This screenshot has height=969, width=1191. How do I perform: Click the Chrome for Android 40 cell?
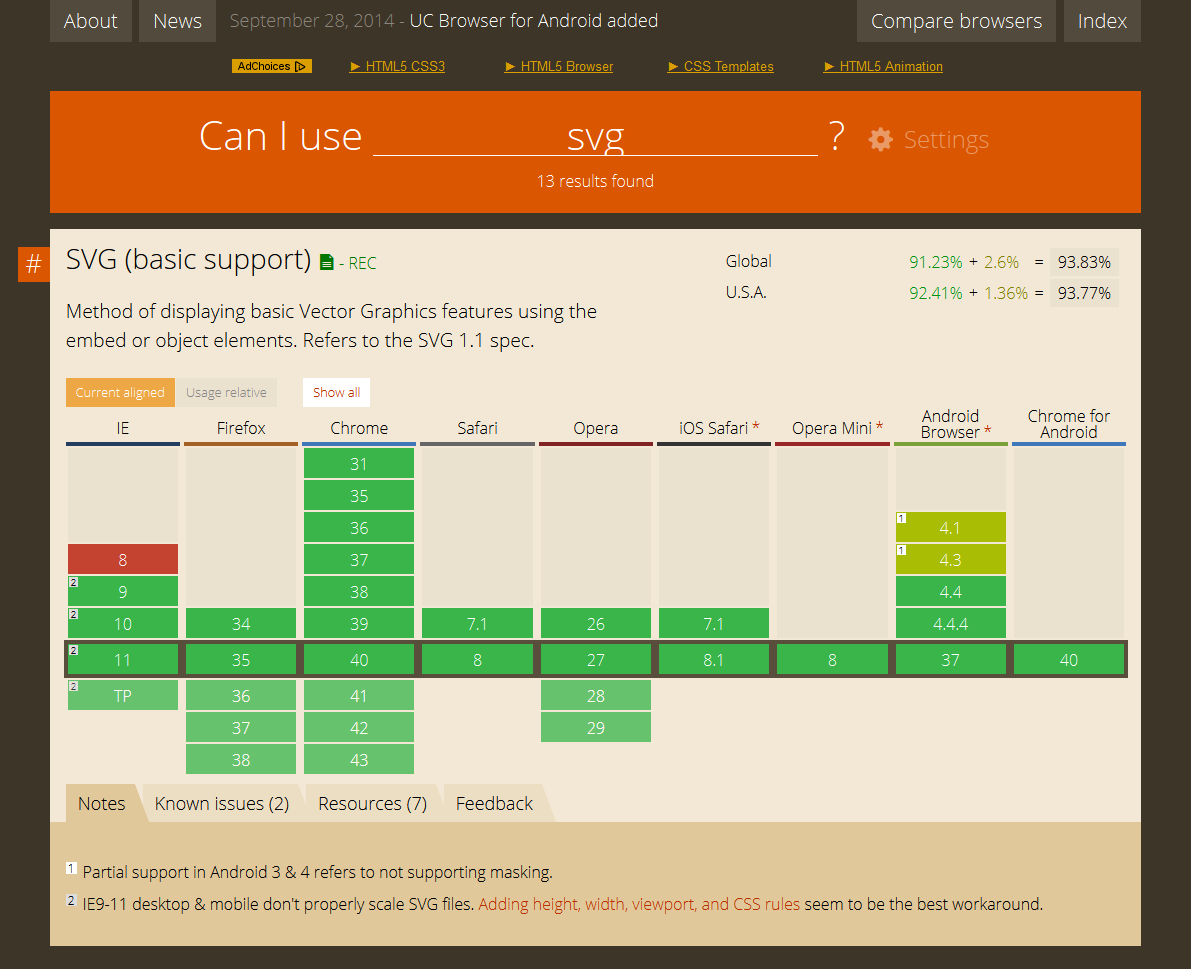1069,660
